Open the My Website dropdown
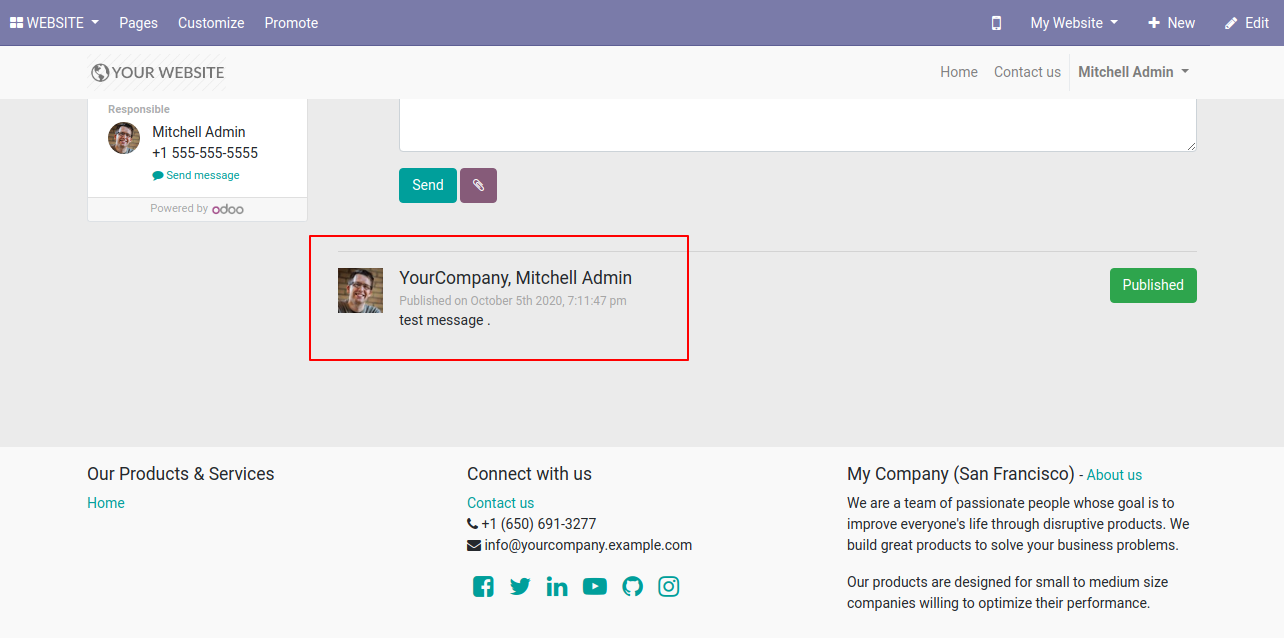 (x=1074, y=23)
